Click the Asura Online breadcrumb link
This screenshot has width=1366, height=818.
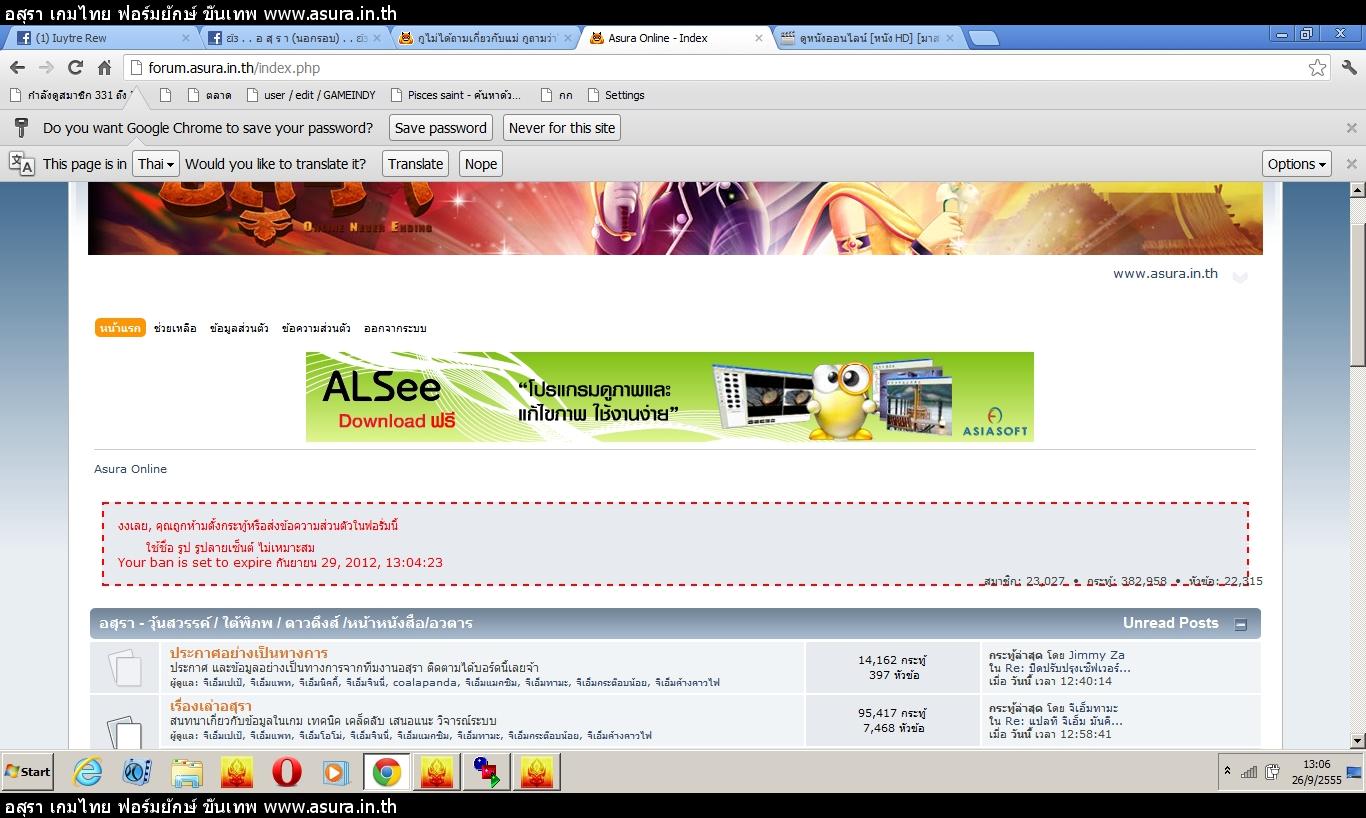(x=130, y=469)
